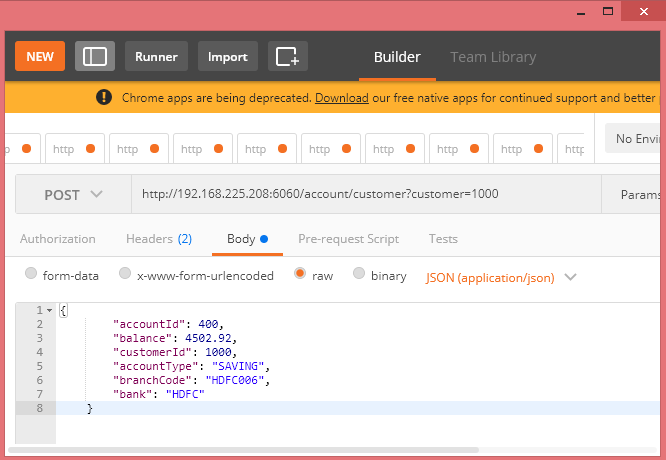
Task: Open a new window with plus icon
Action: (x=288, y=56)
